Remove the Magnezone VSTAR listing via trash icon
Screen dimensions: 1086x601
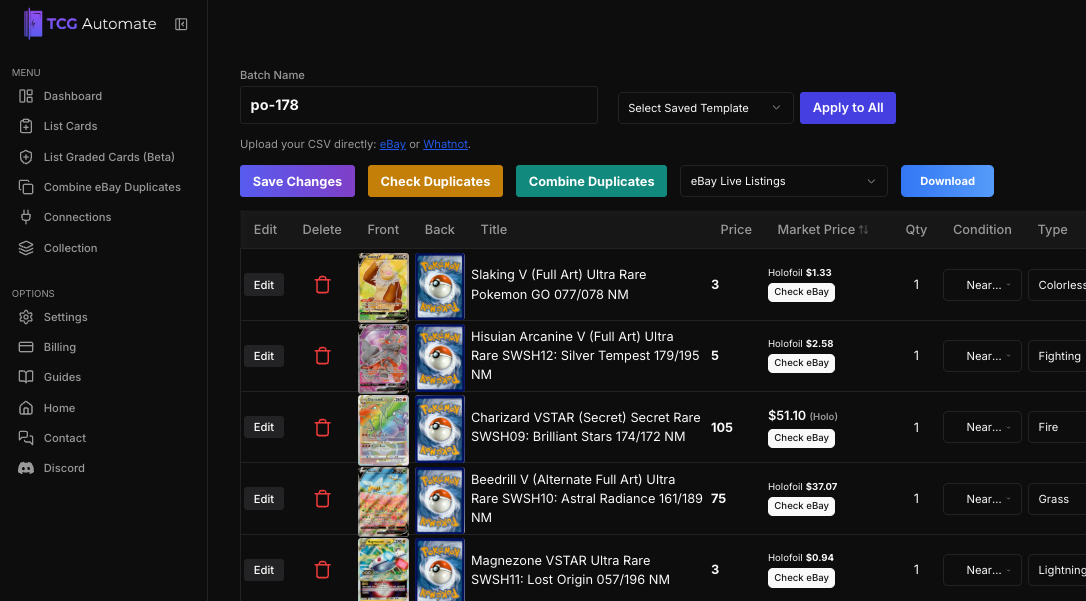point(322,570)
